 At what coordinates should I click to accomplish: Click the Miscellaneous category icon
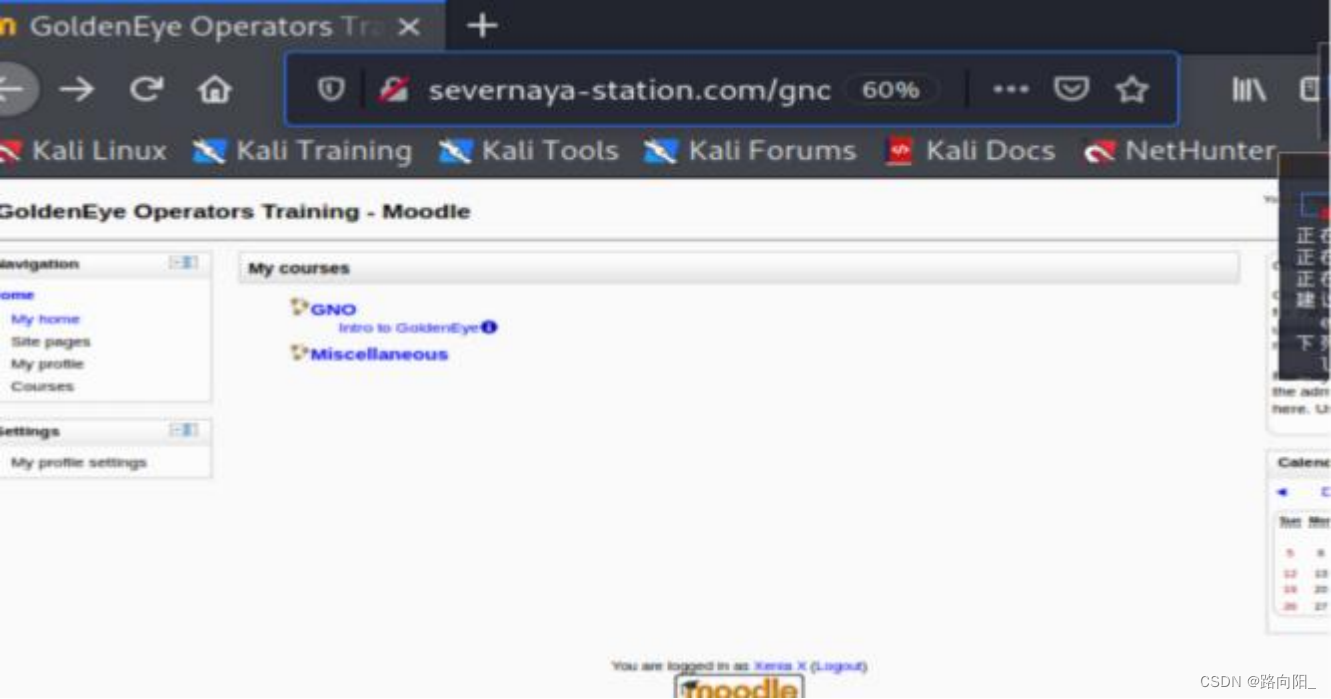click(x=299, y=352)
